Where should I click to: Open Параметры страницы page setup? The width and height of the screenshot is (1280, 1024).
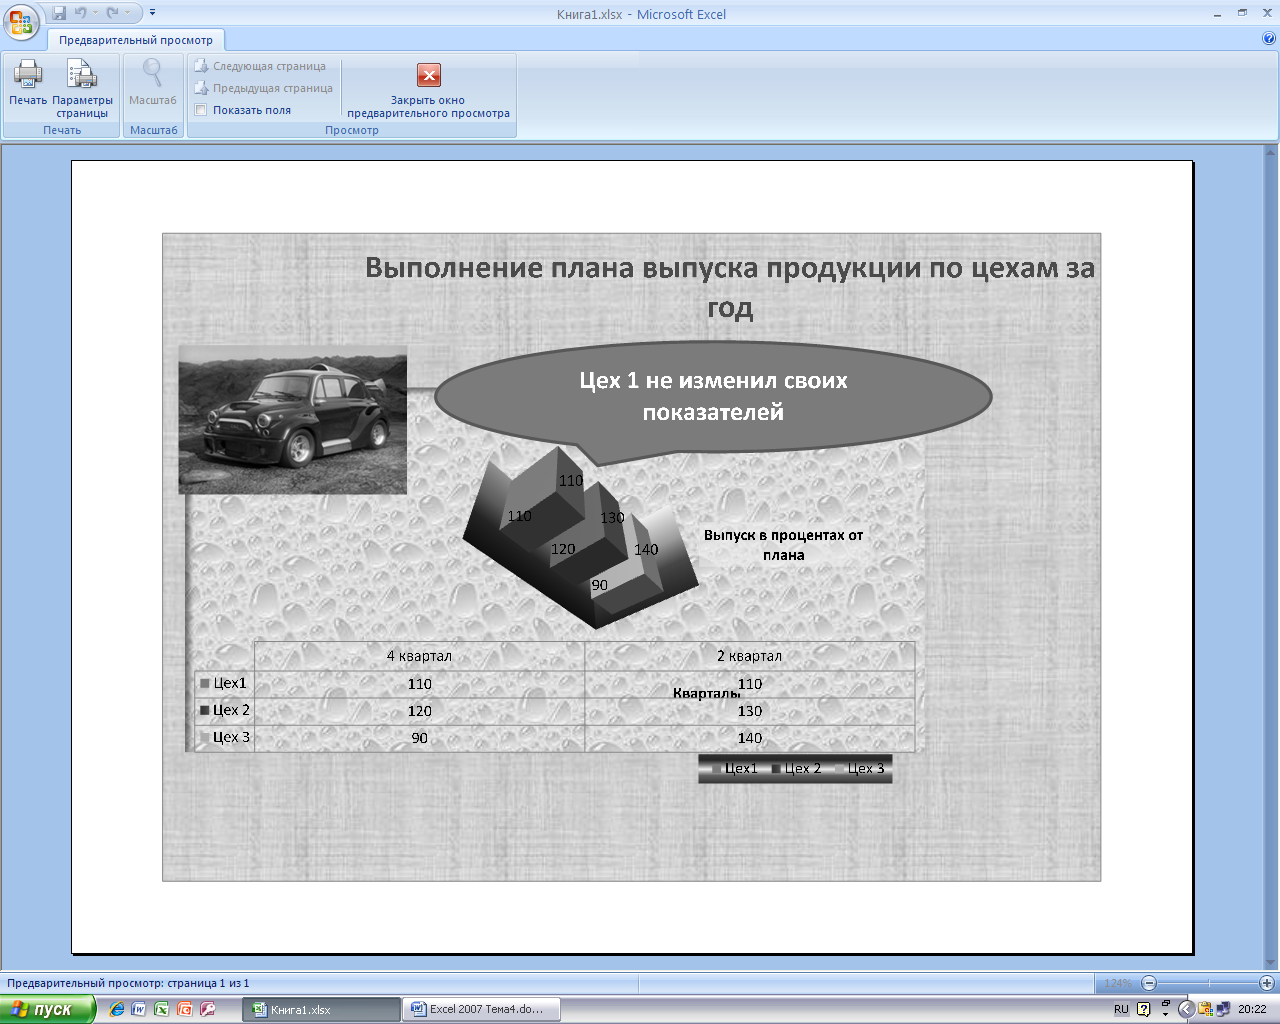[82, 88]
